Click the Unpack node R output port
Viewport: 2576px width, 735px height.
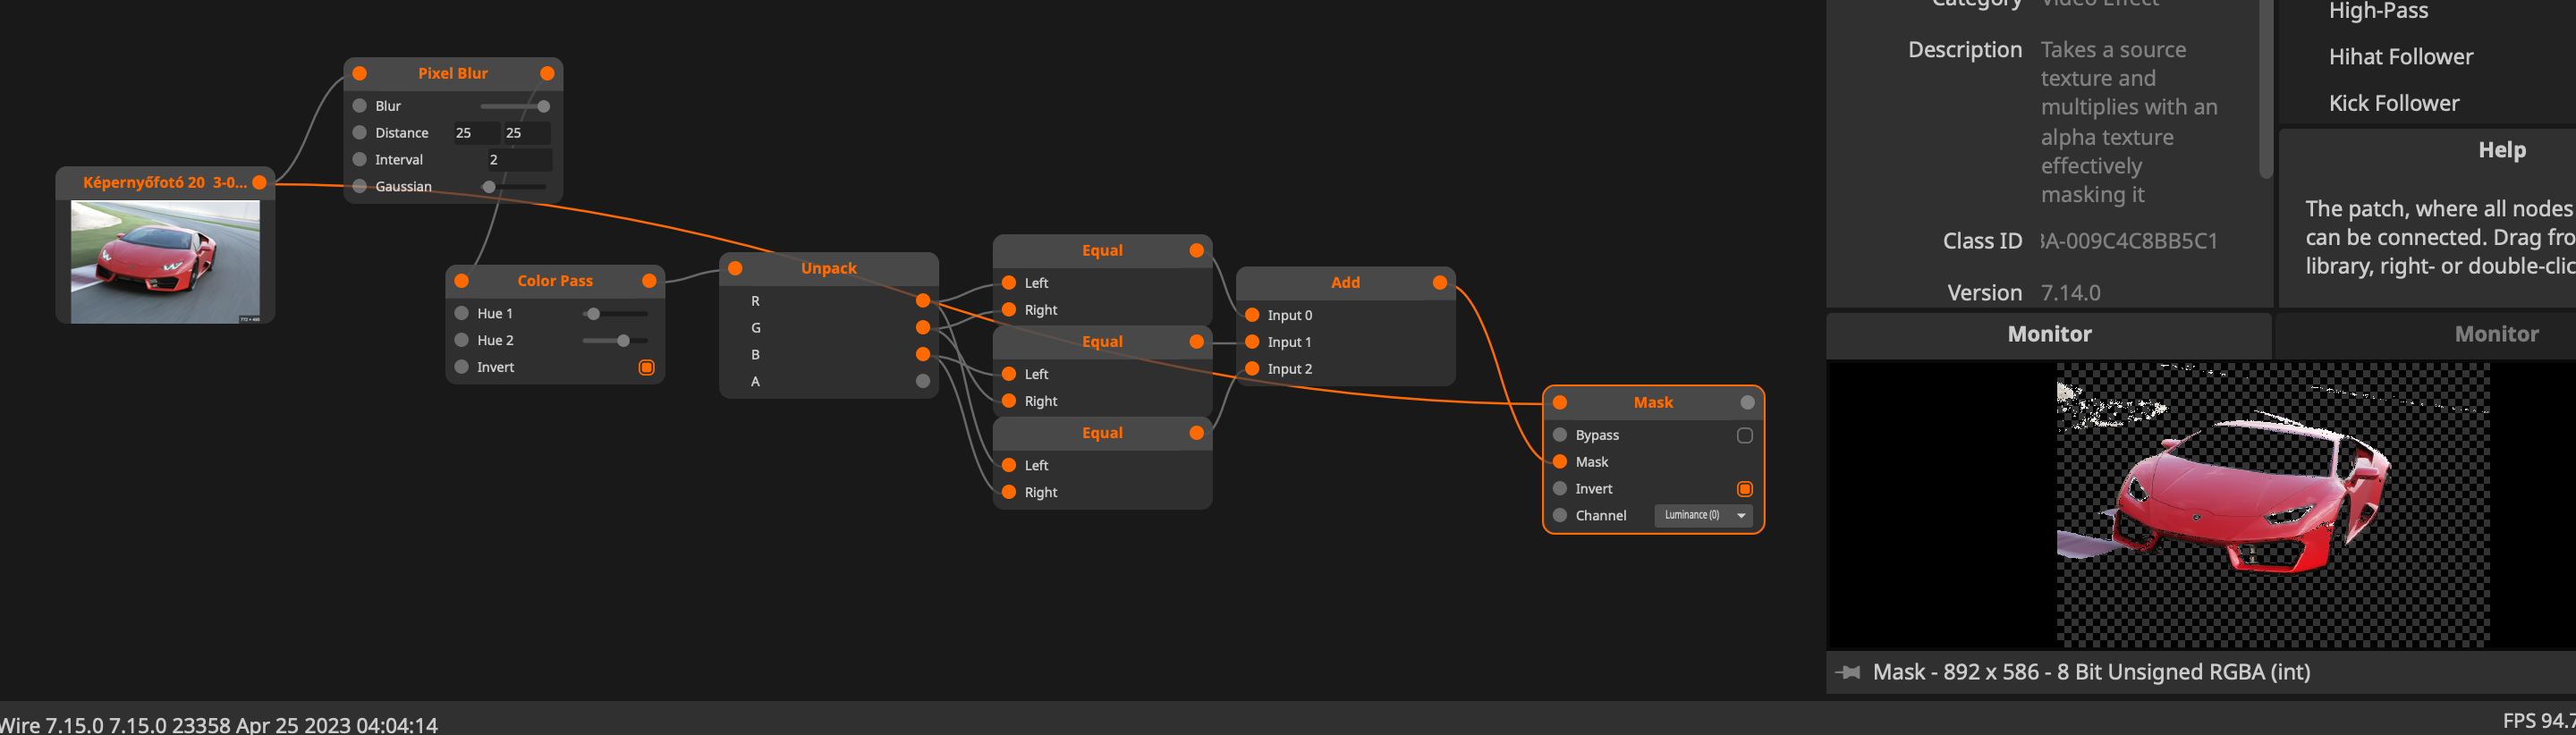(922, 301)
